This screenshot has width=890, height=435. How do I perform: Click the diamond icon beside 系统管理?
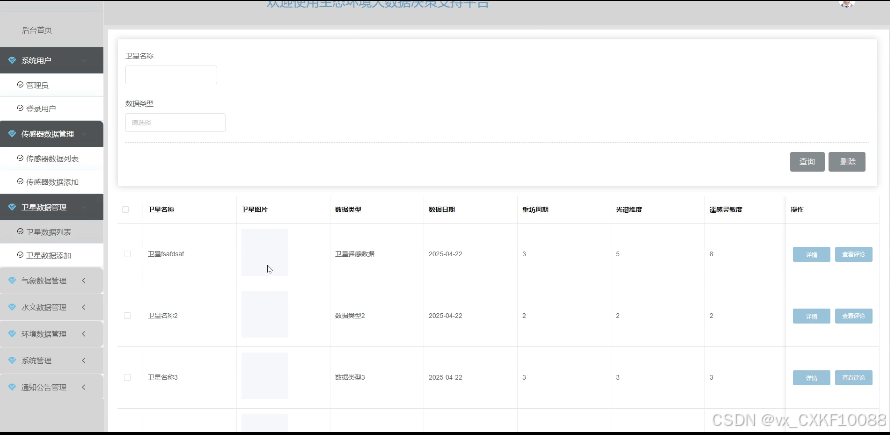click(x=12, y=361)
